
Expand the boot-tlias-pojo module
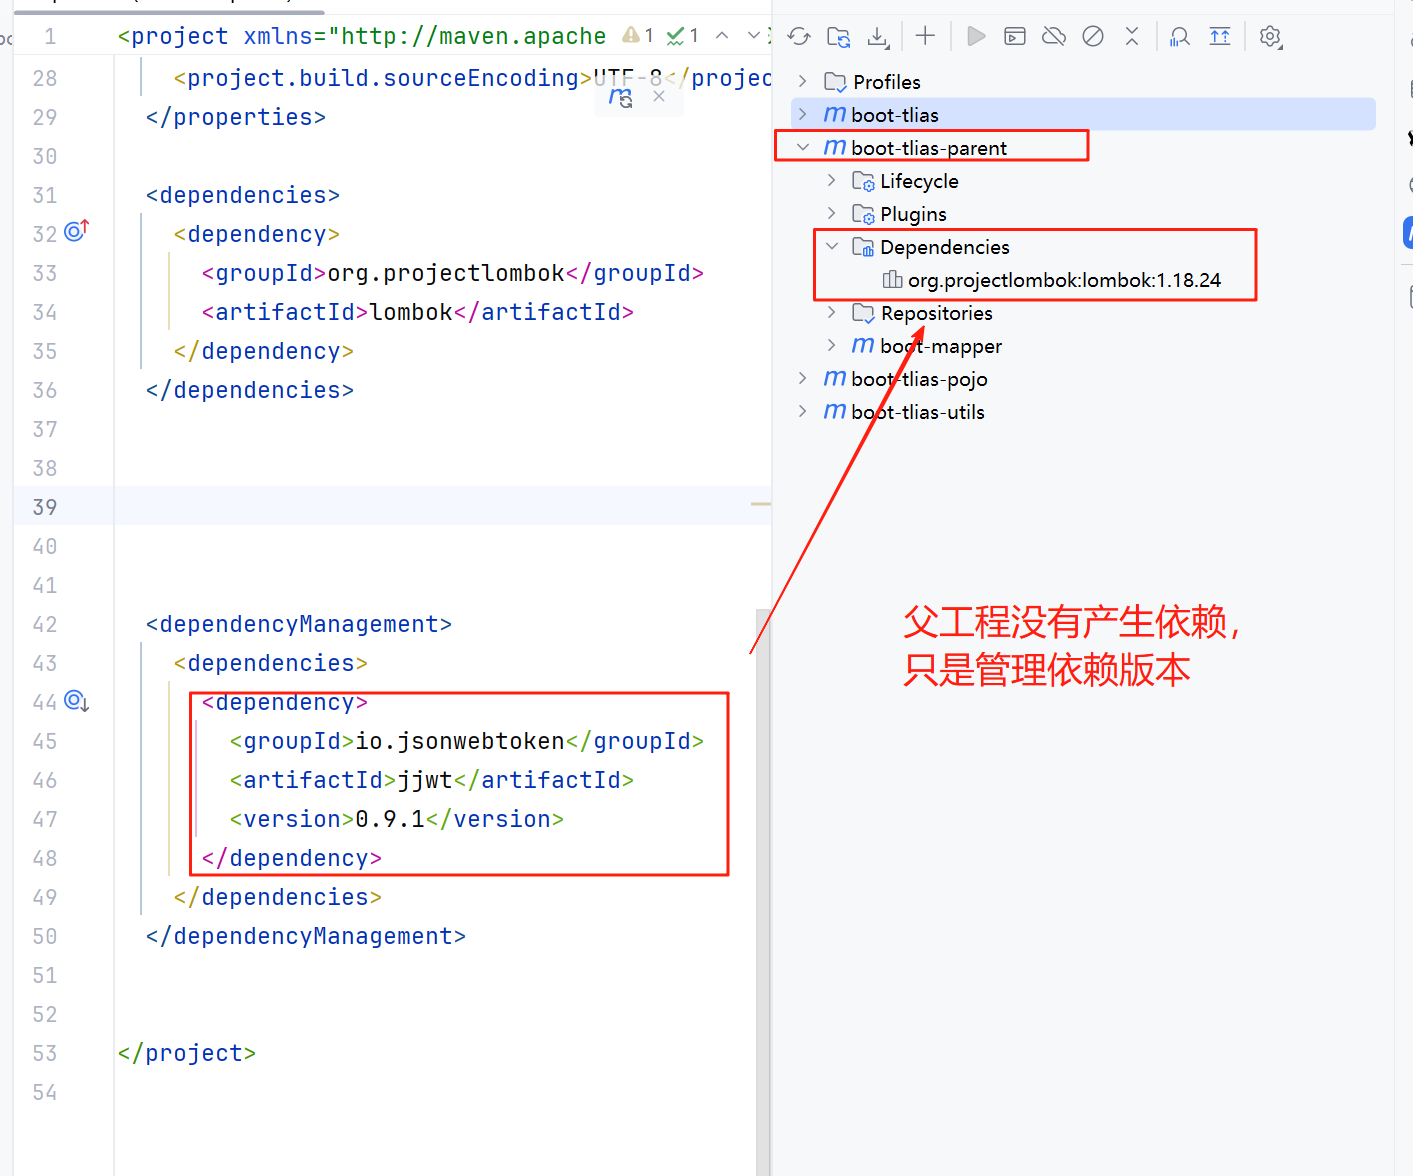pyautogui.click(x=803, y=378)
